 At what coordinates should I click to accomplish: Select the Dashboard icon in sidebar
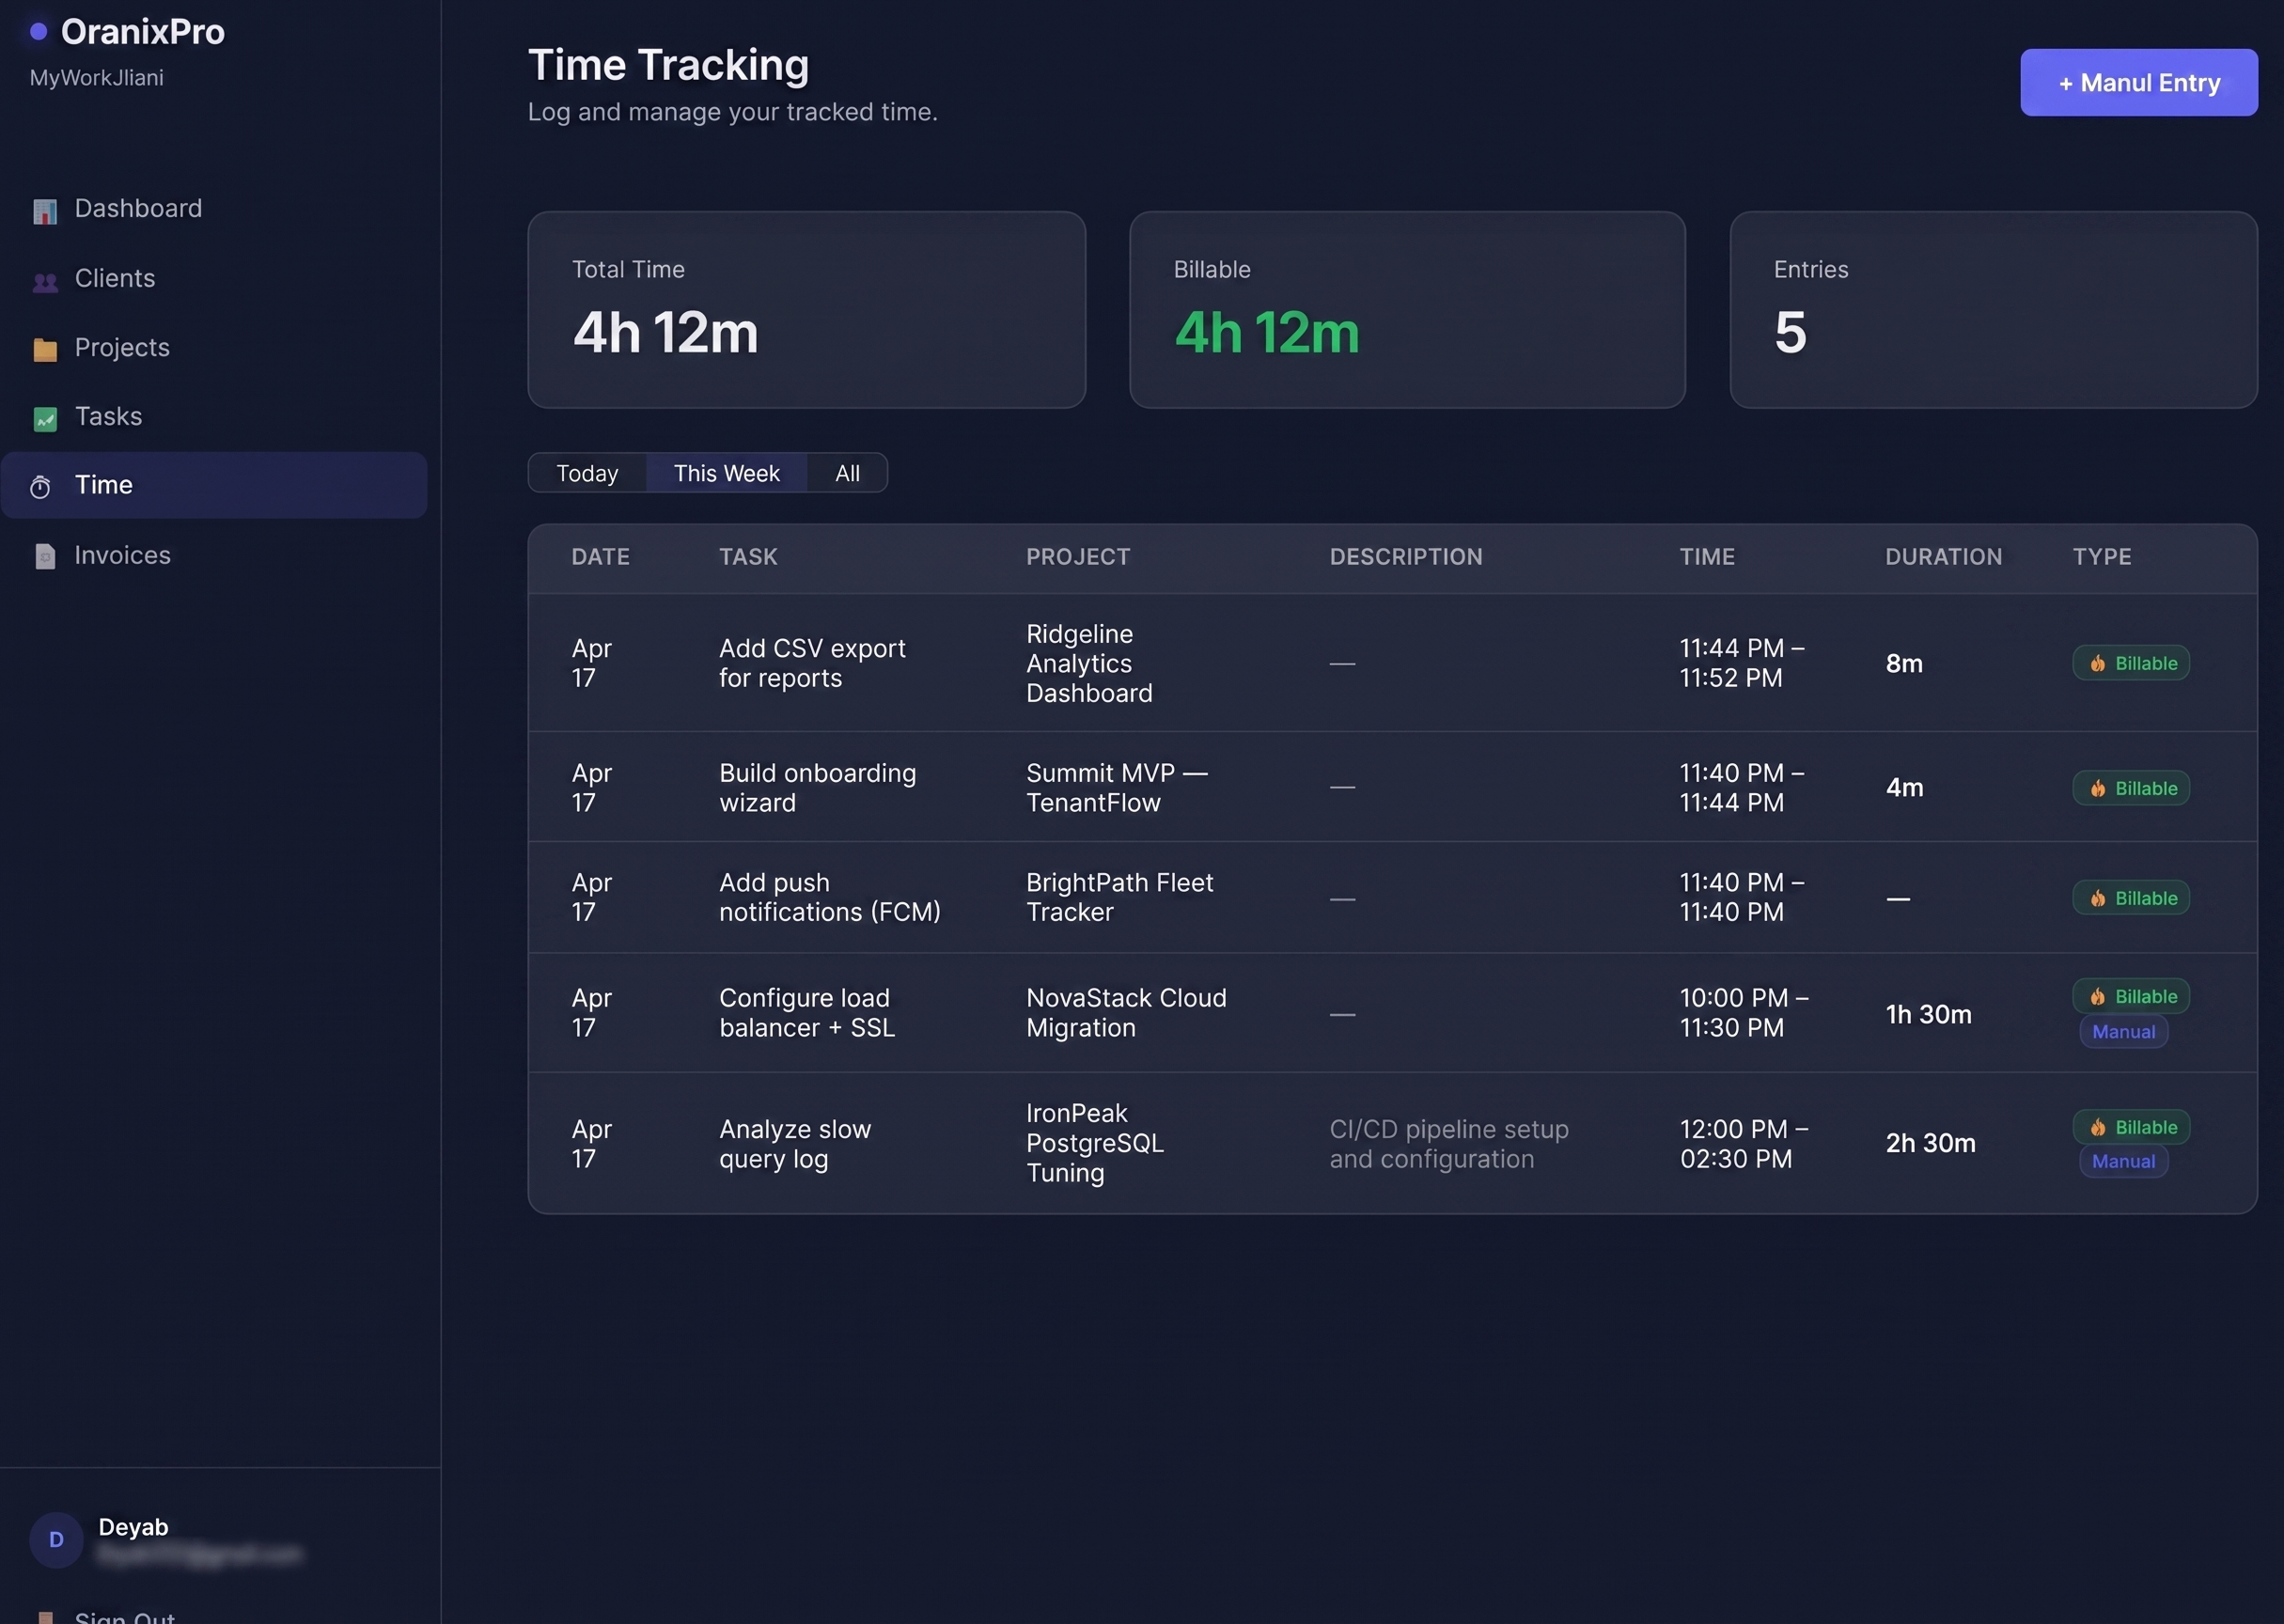point(44,210)
